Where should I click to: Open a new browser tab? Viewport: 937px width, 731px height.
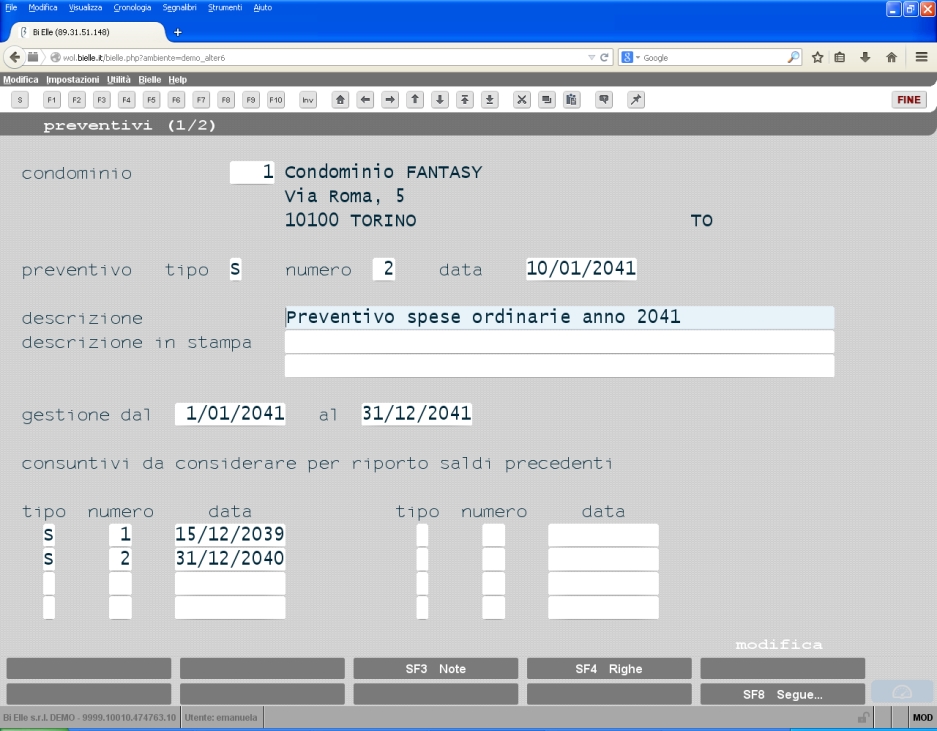click(177, 32)
